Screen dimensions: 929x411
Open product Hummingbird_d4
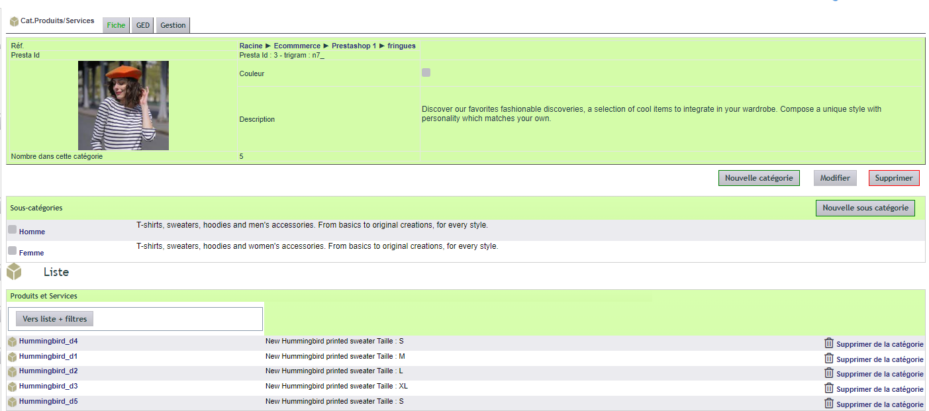point(49,342)
